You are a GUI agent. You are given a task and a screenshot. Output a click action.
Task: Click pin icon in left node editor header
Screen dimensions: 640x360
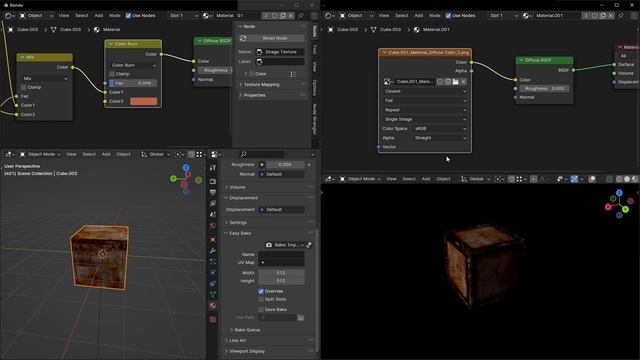click(x=301, y=16)
